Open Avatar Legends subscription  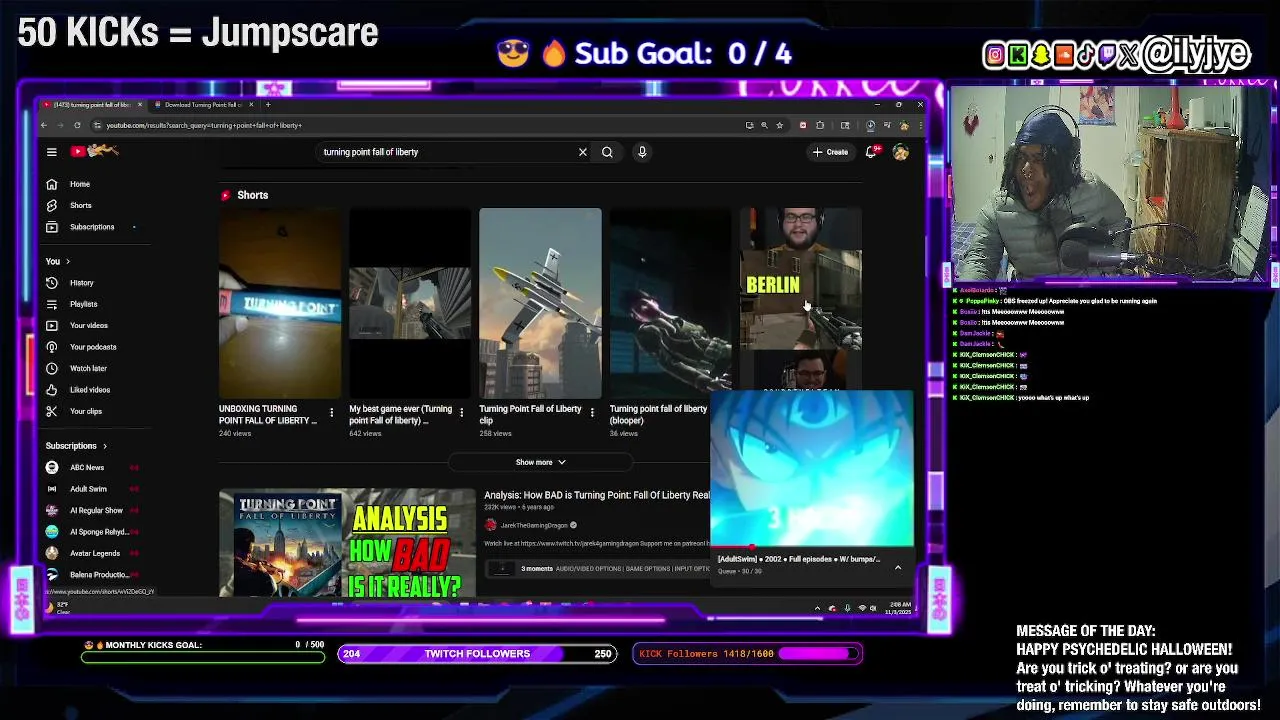pyautogui.click(x=91, y=553)
